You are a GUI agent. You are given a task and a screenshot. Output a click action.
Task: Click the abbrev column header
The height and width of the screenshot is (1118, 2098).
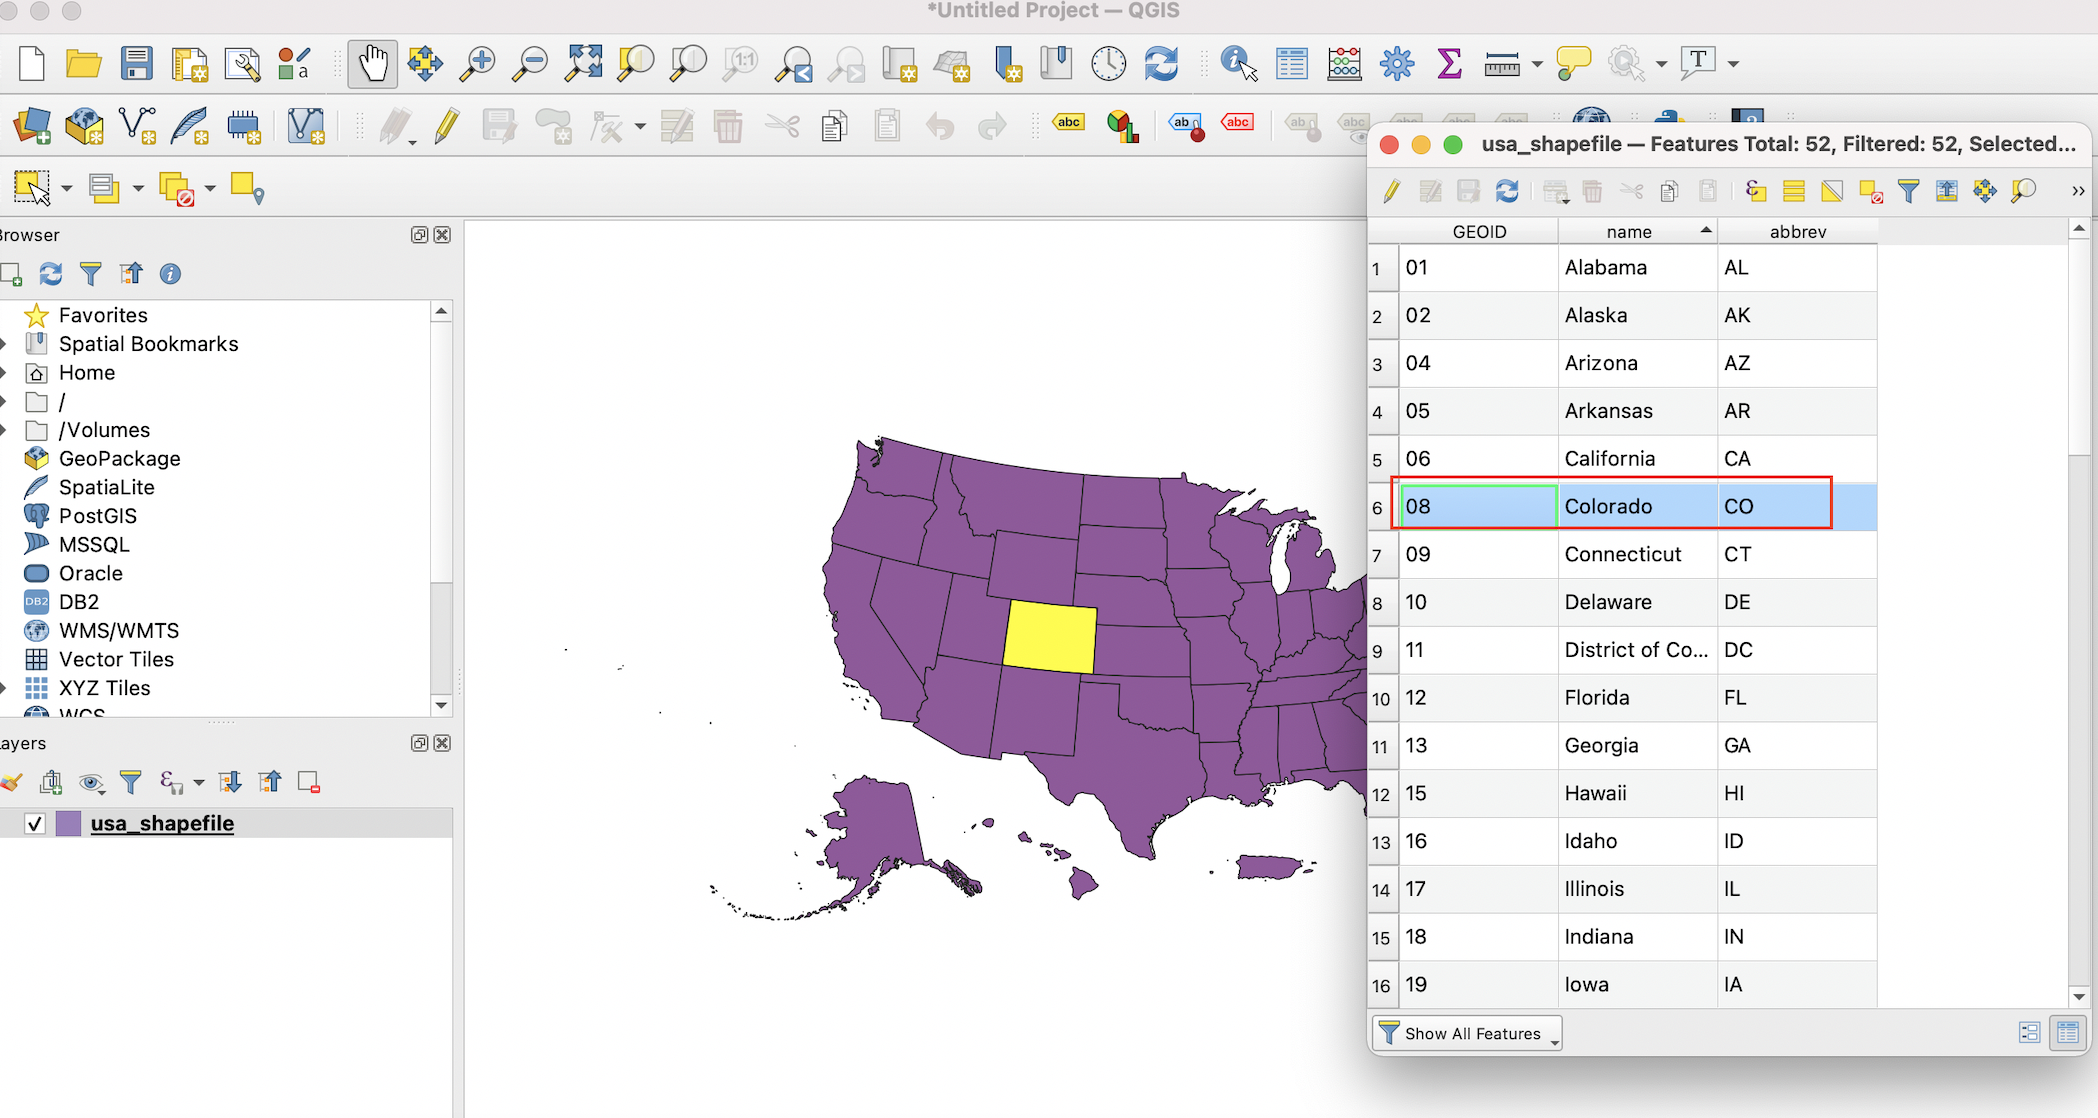1797,232
